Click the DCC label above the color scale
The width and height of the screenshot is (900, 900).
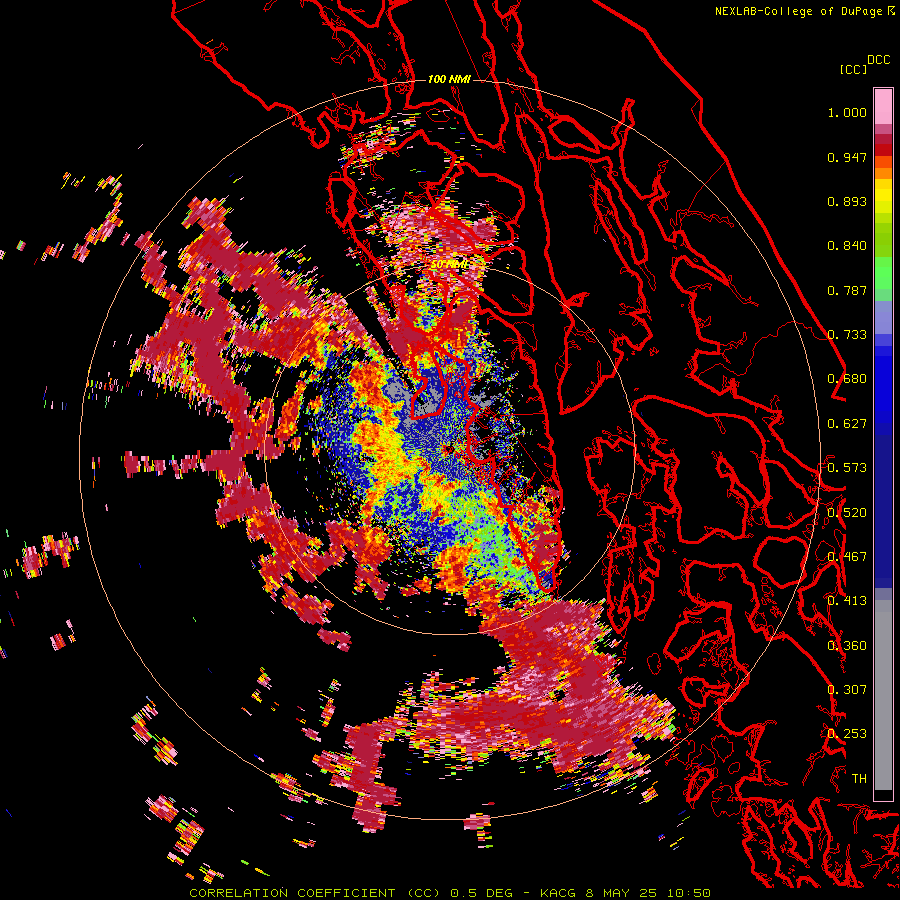click(878, 60)
